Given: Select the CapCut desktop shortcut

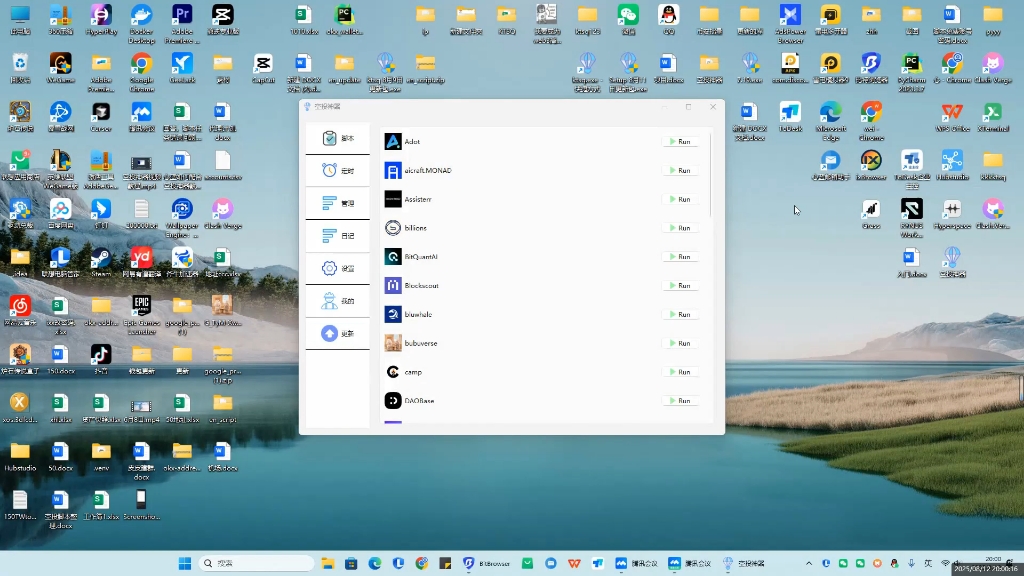Looking at the screenshot, I should coord(263,69).
